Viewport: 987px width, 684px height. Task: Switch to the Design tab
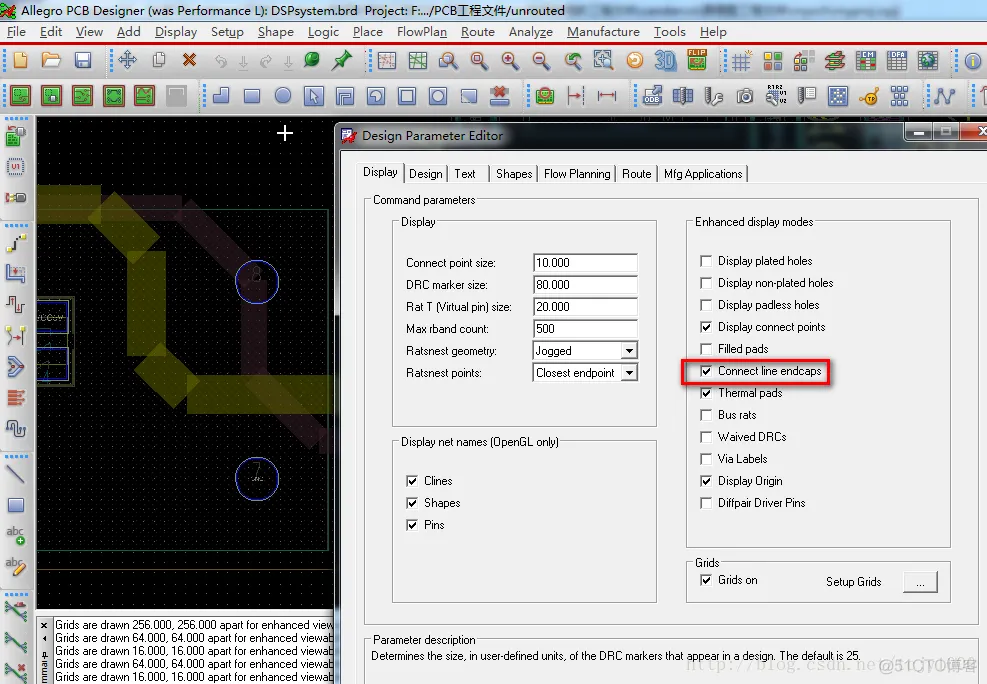click(426, 174)
